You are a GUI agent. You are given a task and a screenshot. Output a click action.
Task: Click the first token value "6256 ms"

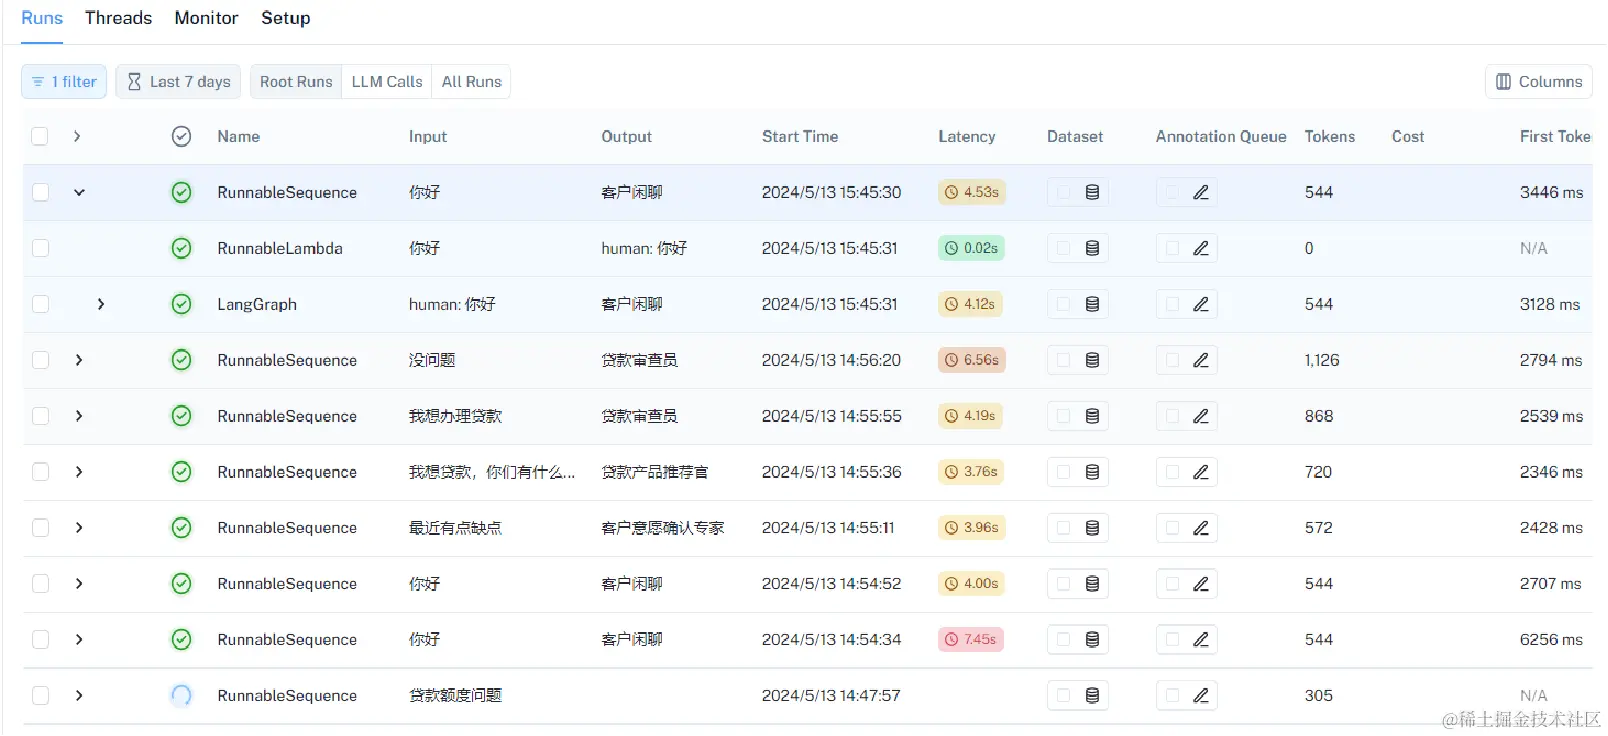tap(1551, 640)
